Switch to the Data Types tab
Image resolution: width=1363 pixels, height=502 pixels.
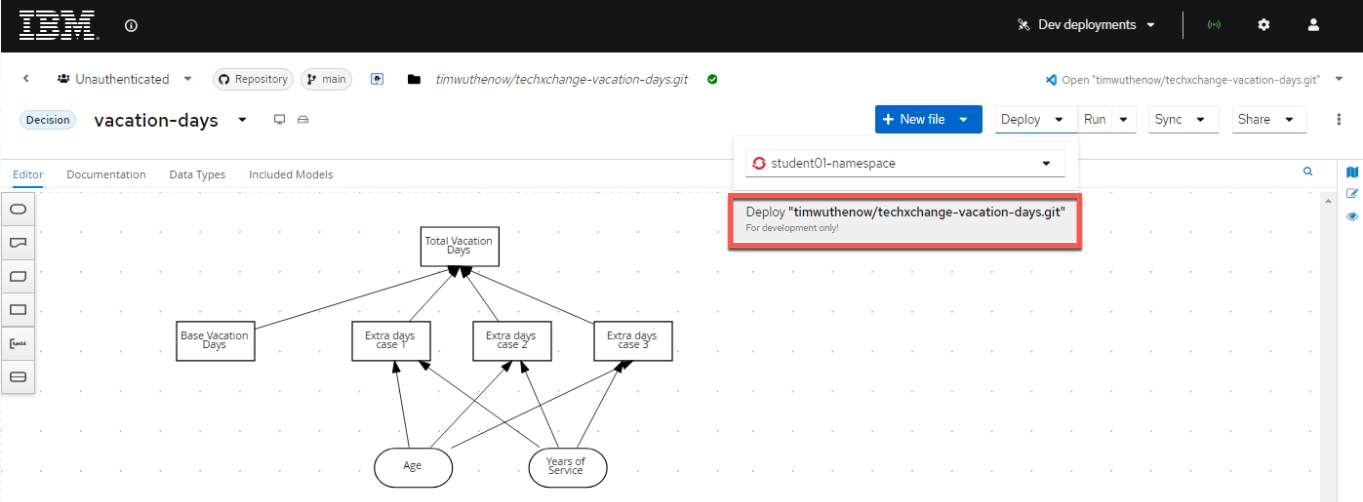[x=197, y=174]
